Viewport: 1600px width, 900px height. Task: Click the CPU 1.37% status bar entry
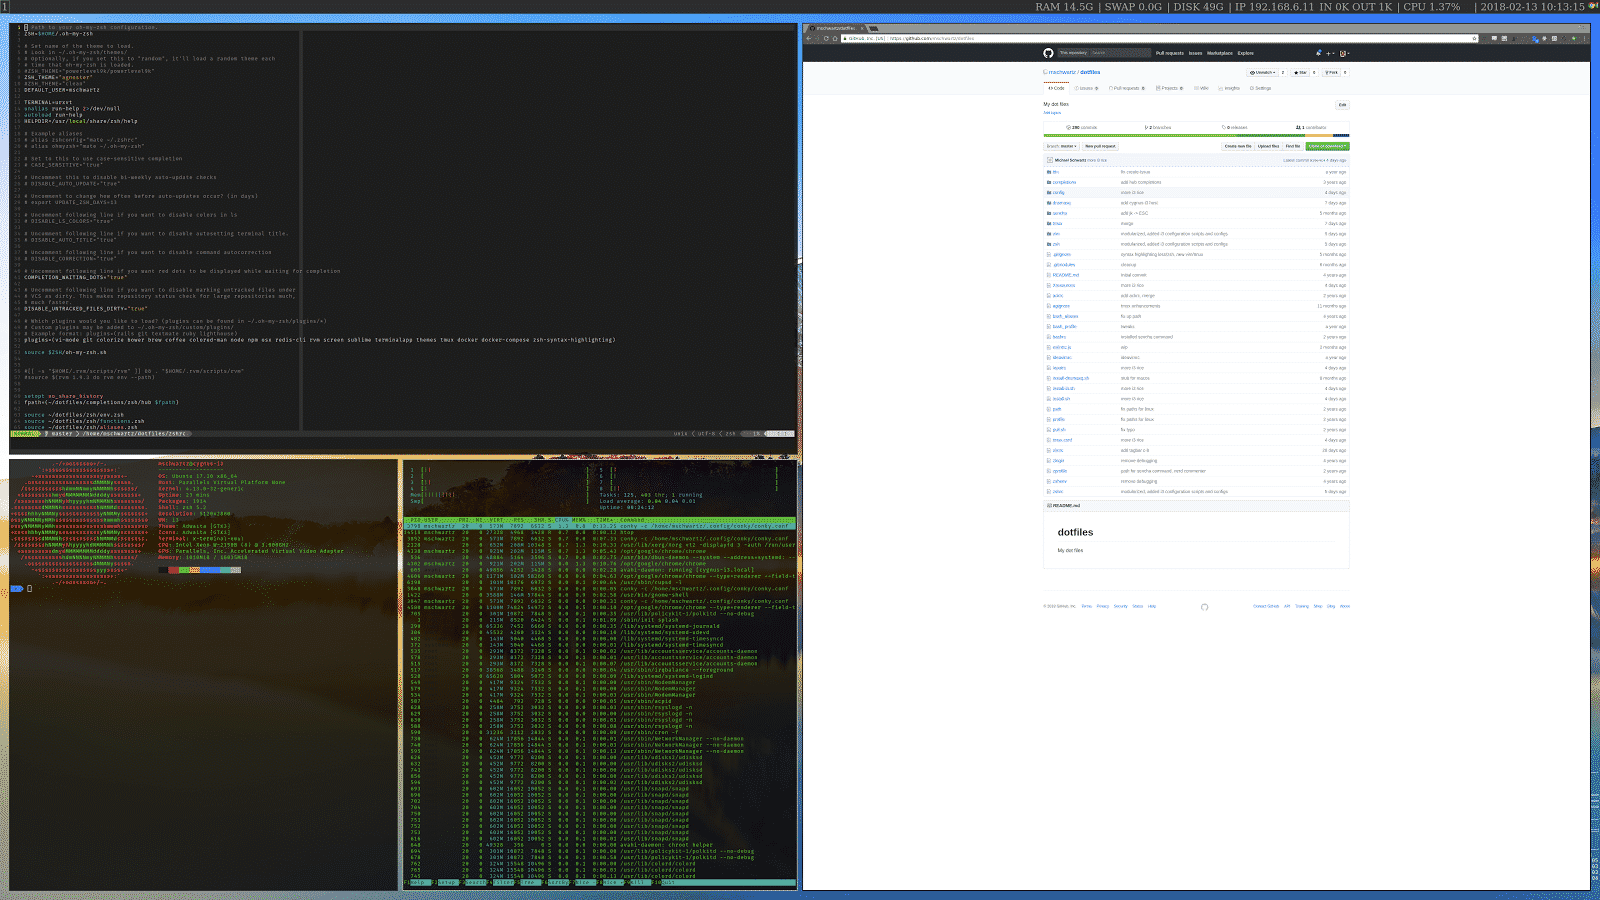point(1432,7)
